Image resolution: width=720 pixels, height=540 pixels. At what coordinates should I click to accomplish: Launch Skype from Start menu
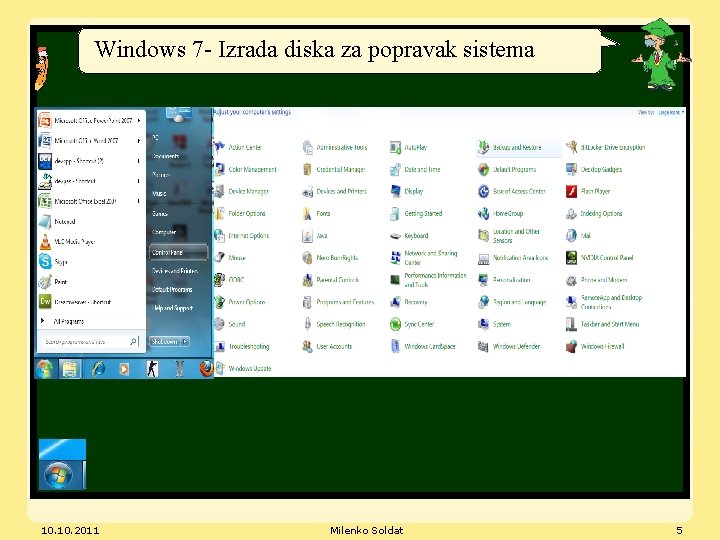(91, 262)
